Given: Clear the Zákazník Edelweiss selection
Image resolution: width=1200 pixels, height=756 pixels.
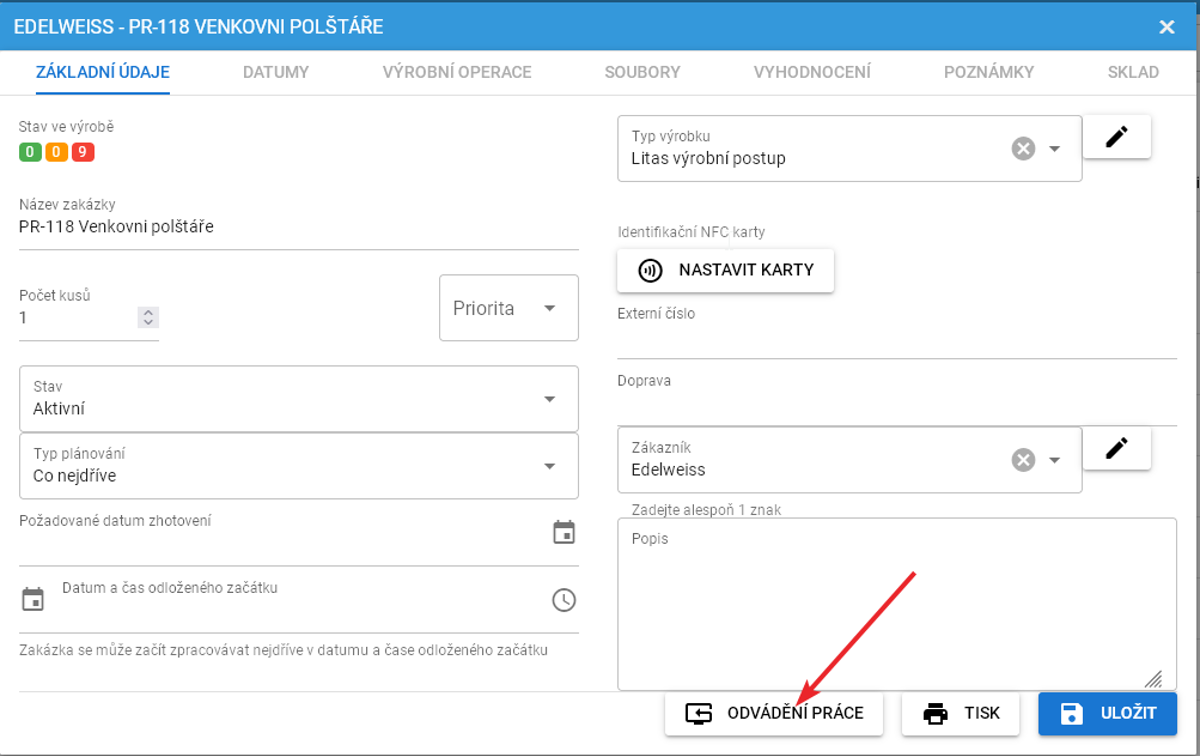Looking at the screenshot, I should 1022,460.
